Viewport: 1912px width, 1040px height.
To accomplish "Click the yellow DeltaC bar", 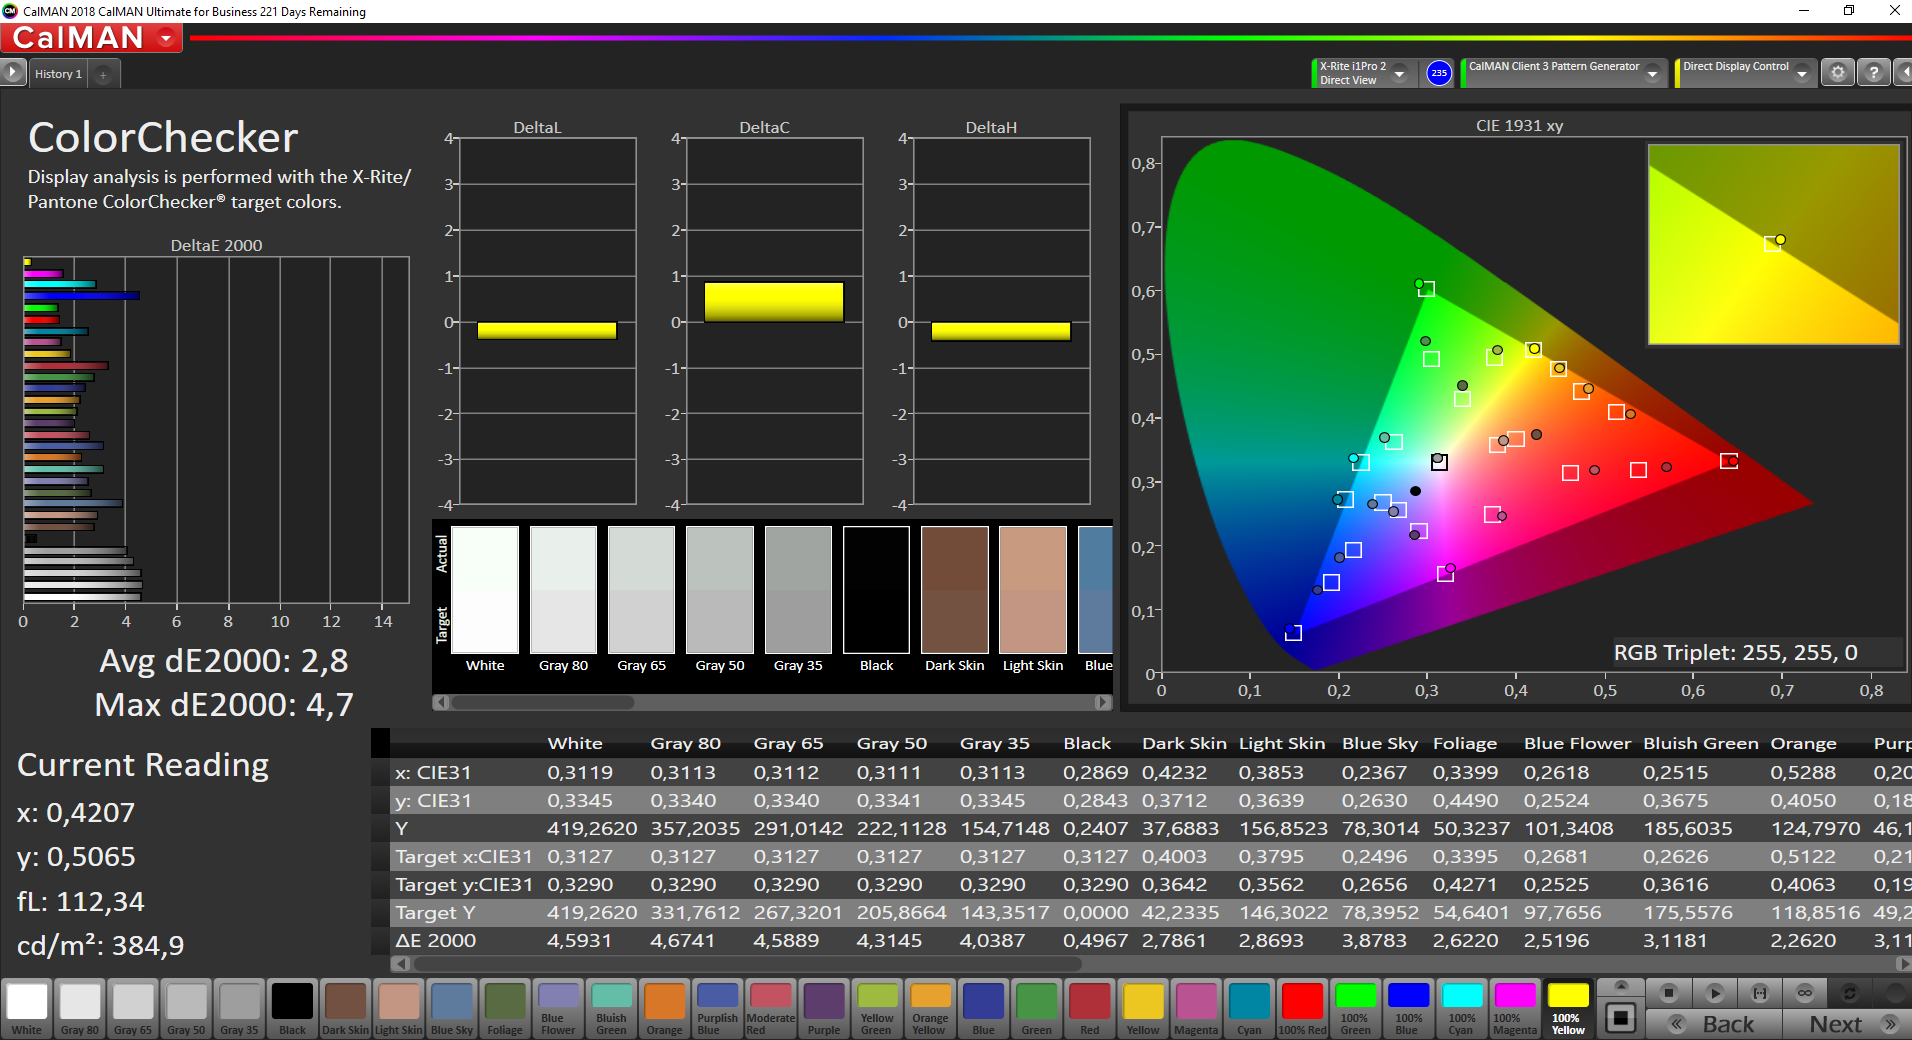I will point(774,302).
